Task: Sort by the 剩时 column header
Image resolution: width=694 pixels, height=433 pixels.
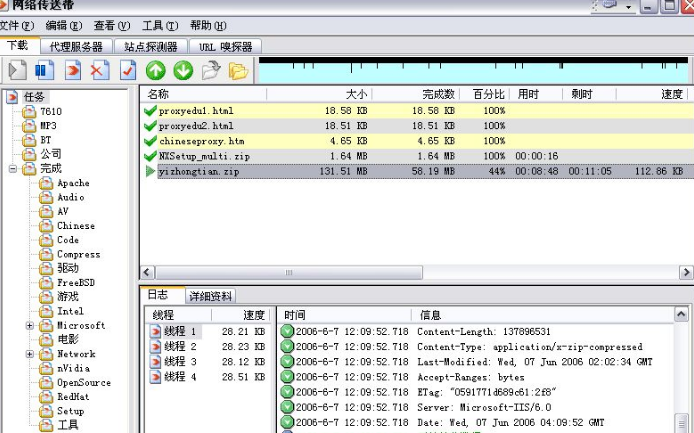Action: pos(589,94)
